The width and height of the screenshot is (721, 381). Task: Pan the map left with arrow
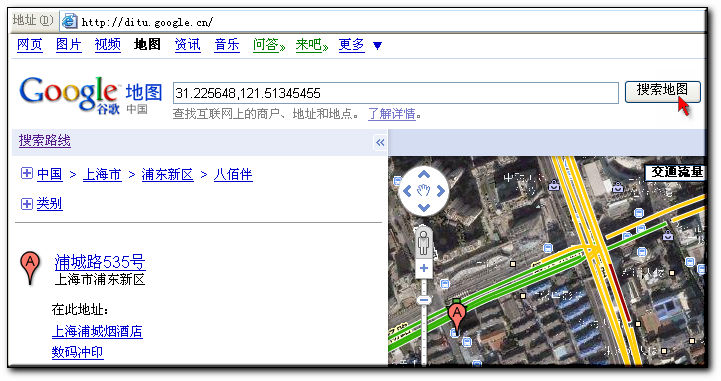click(x=407, y=191)
